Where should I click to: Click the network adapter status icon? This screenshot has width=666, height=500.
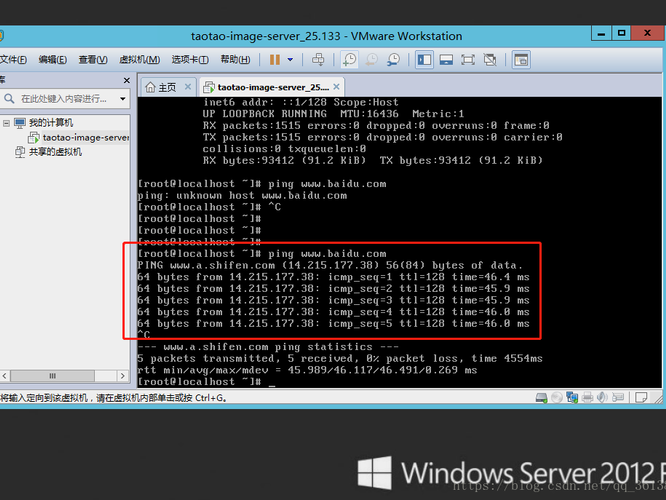tap(572, 398)
